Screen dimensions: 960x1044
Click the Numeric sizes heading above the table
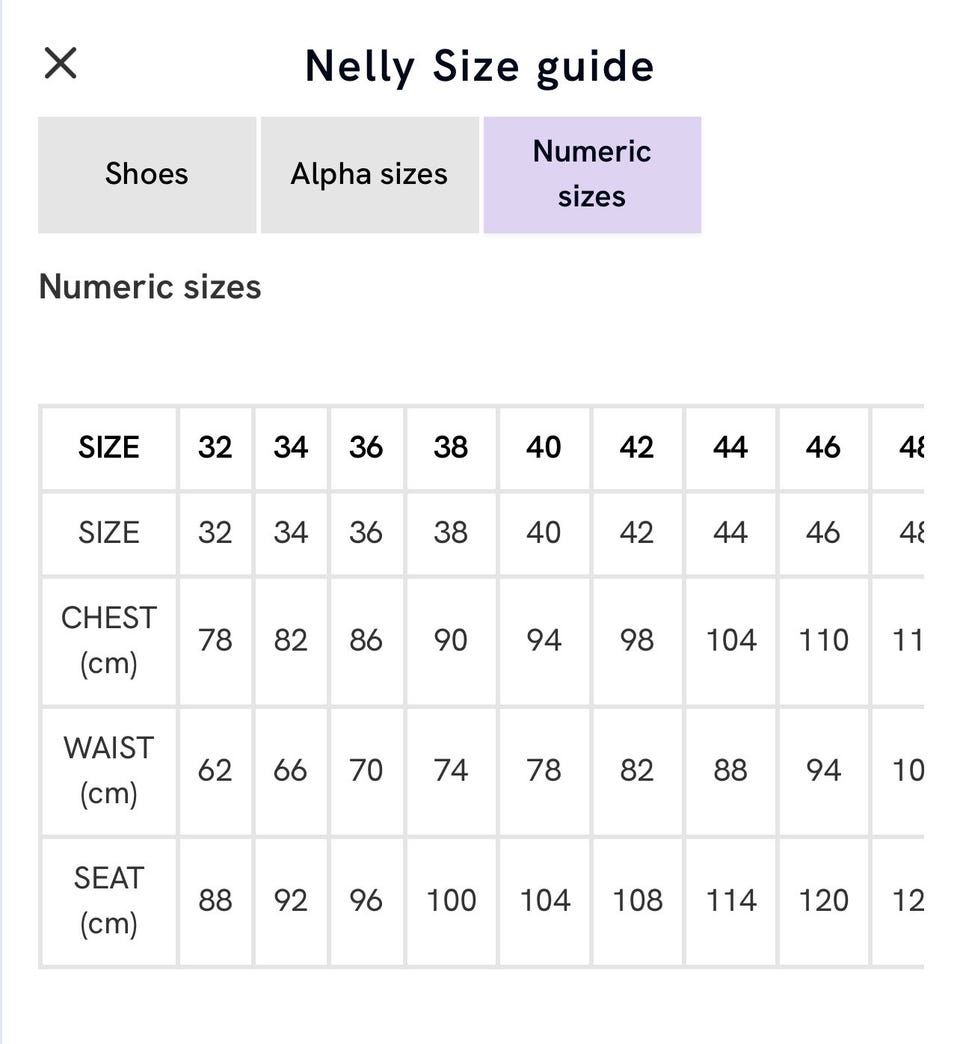(x=150, y=287)
